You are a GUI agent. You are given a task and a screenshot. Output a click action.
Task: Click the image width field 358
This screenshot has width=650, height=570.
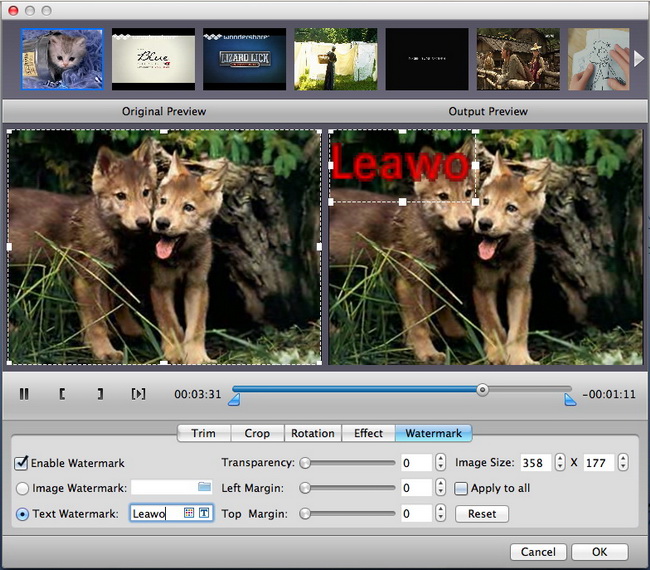[x=536, y=462]
